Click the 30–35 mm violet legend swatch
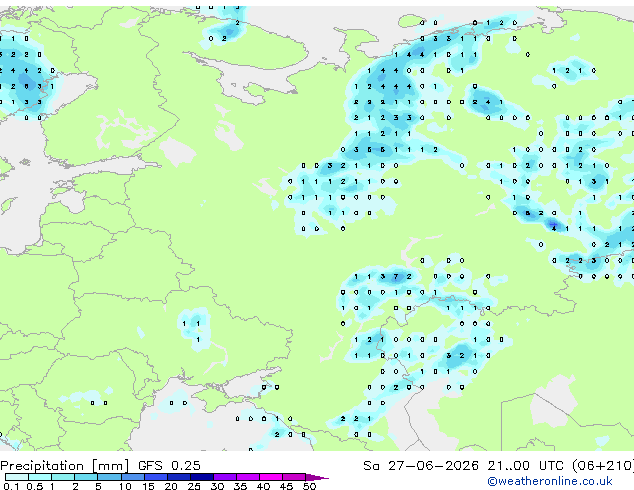 tap(224, 477)
